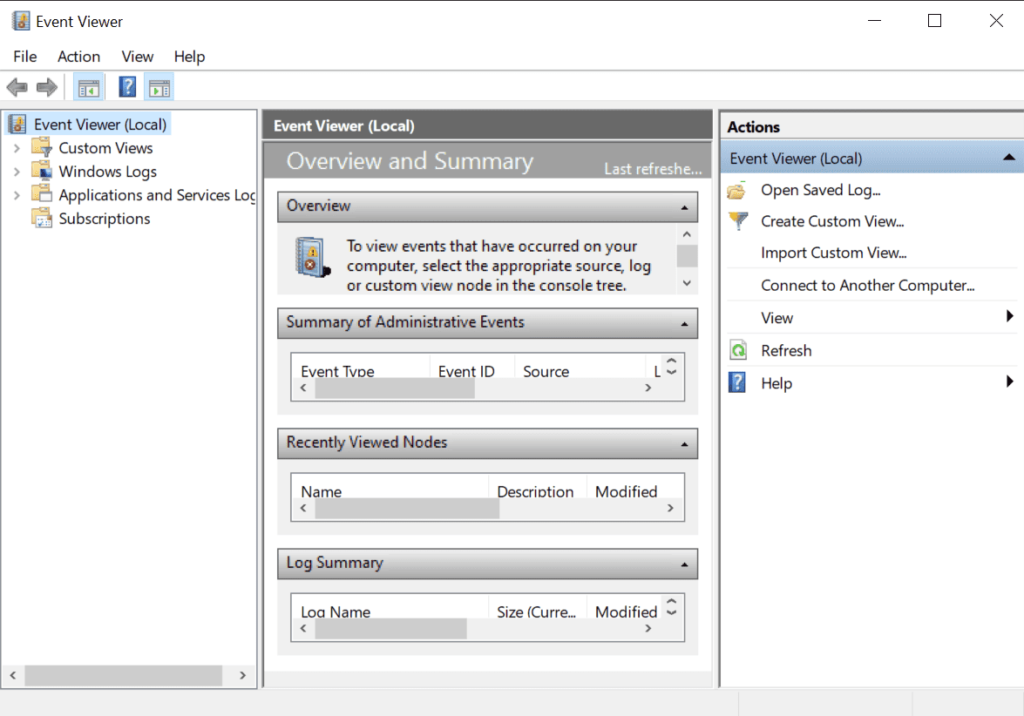Click Log Name column header
Image resolution: width=1024 pixels, height=716 pixels.
(335, 611)
